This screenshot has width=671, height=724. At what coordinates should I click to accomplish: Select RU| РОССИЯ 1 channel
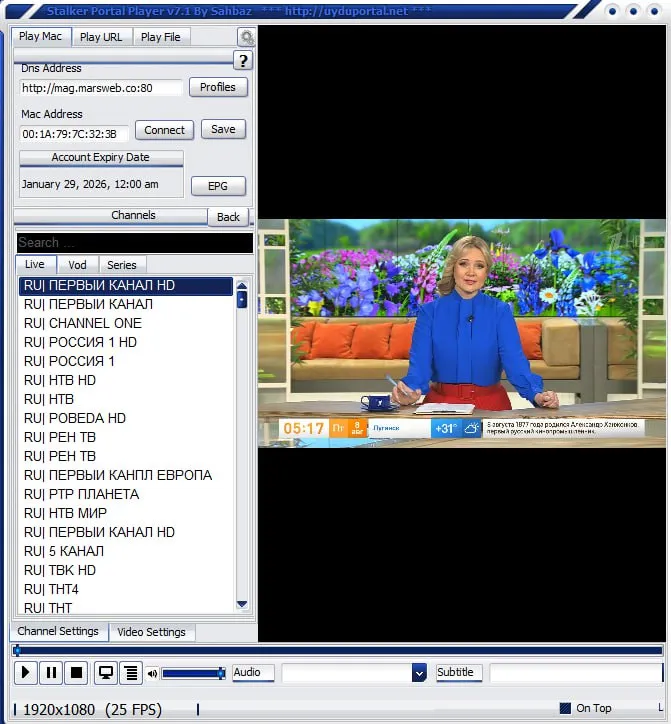tap(126, 361)
